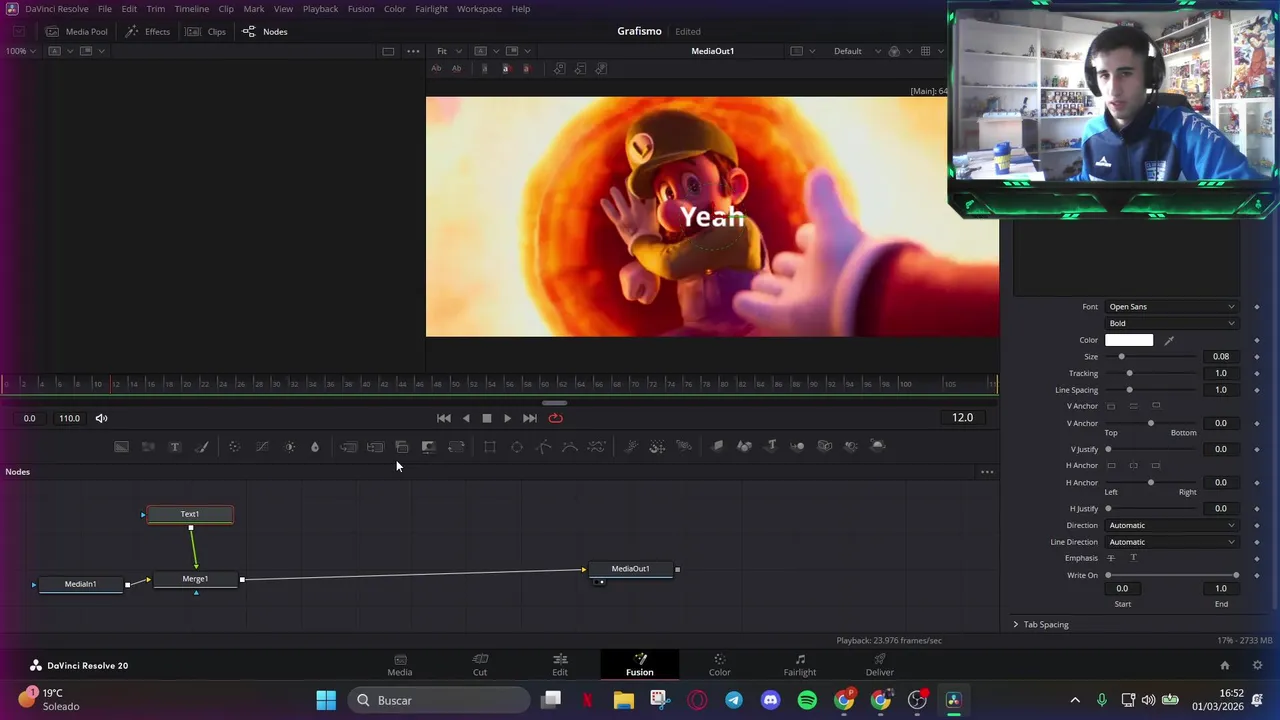This screenshot has height=720, width=1280.
Task: Select the MediaOut1 node
Action: click(x=631, y=569)
